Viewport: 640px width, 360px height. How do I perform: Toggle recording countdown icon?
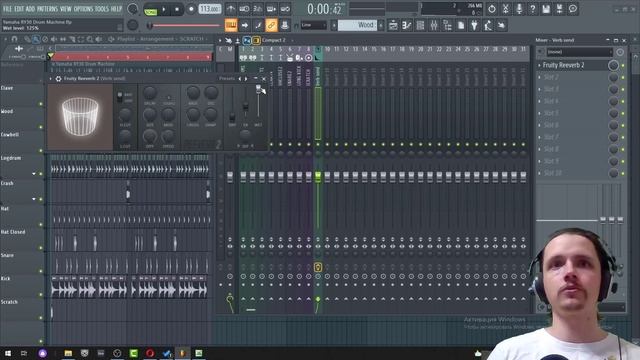coord(258,9)
